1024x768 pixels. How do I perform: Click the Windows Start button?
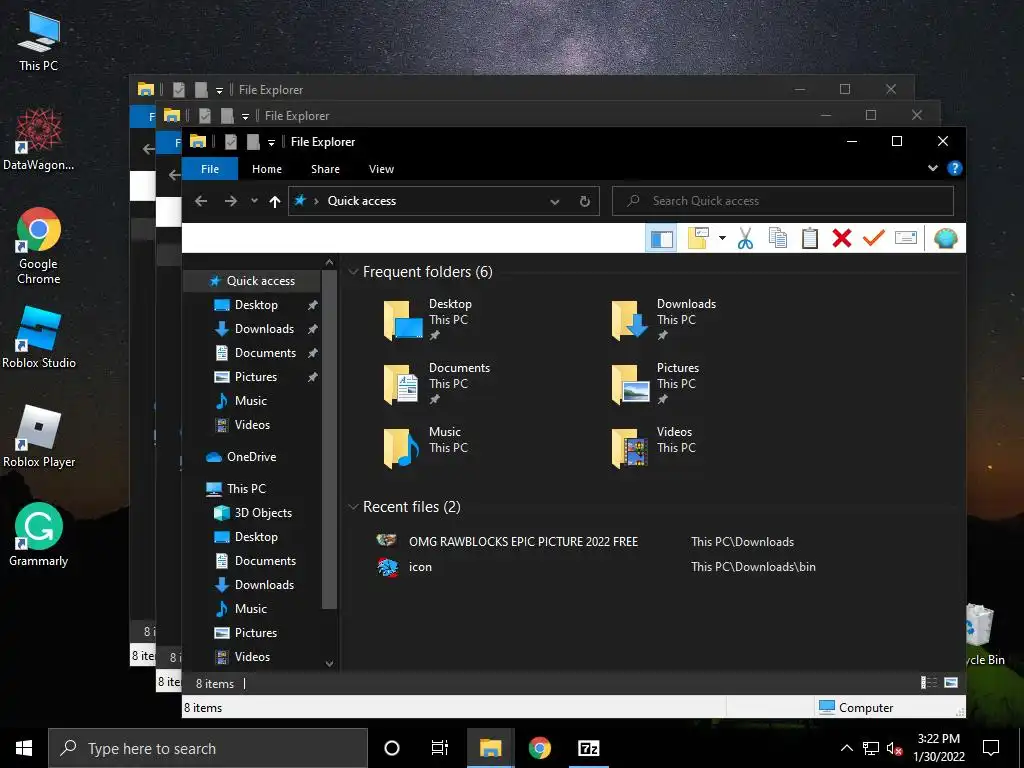tap(24, 748)
